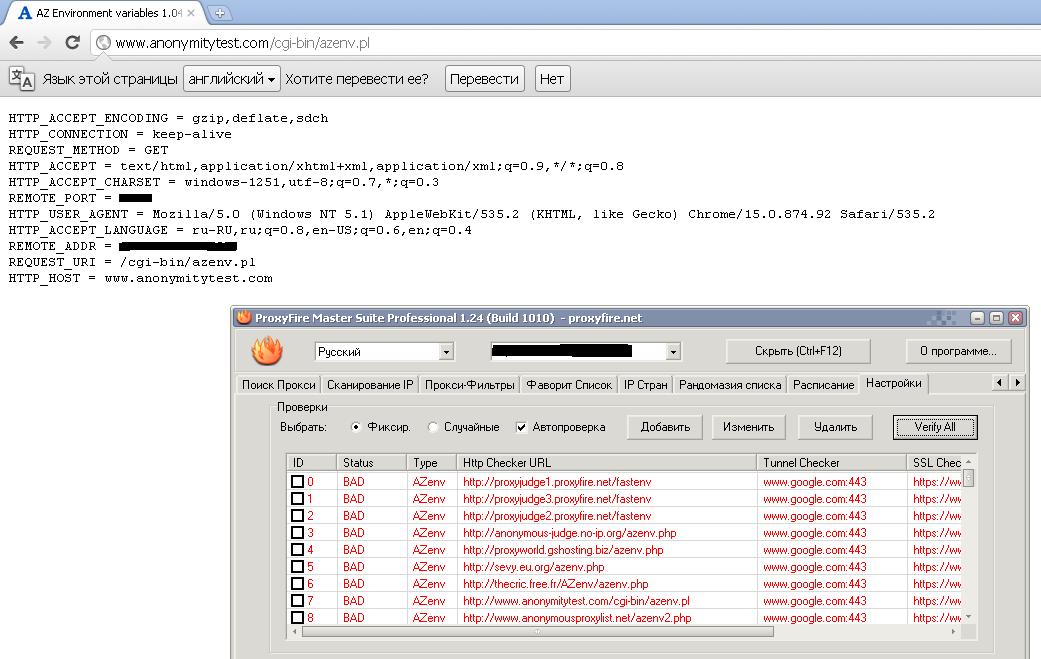This screenshot has height=659, width=1041.
Task: Open the английский language dropdown
Action: (x=232, y=79)
